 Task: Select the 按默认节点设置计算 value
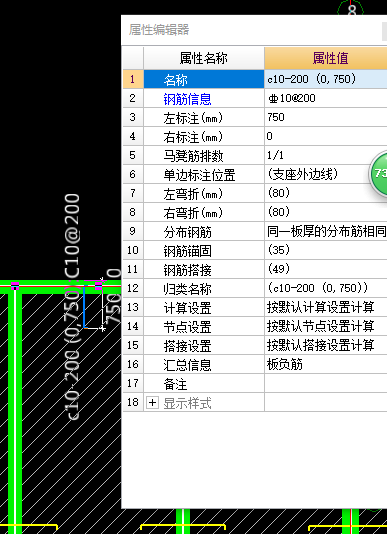[x=321, y=327]
